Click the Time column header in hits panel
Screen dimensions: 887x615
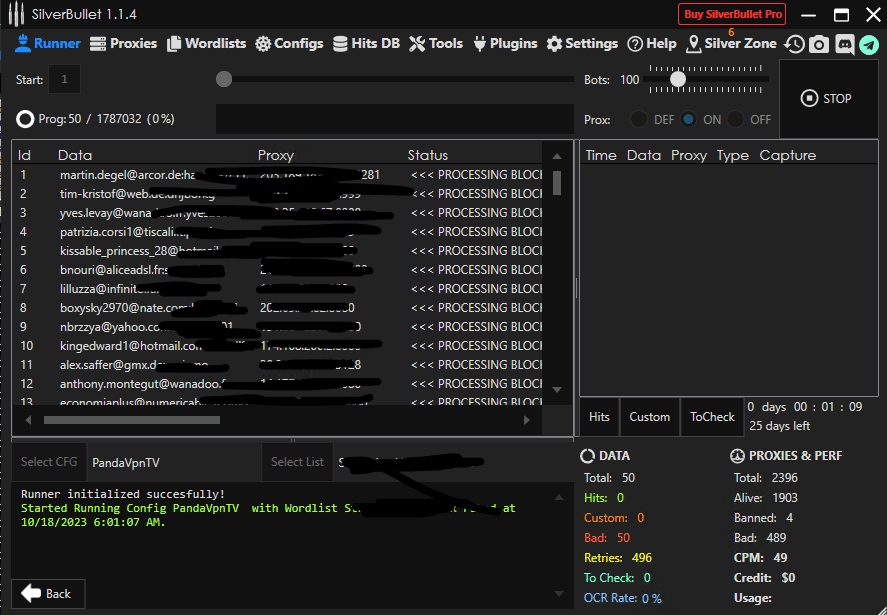[601, 155]
